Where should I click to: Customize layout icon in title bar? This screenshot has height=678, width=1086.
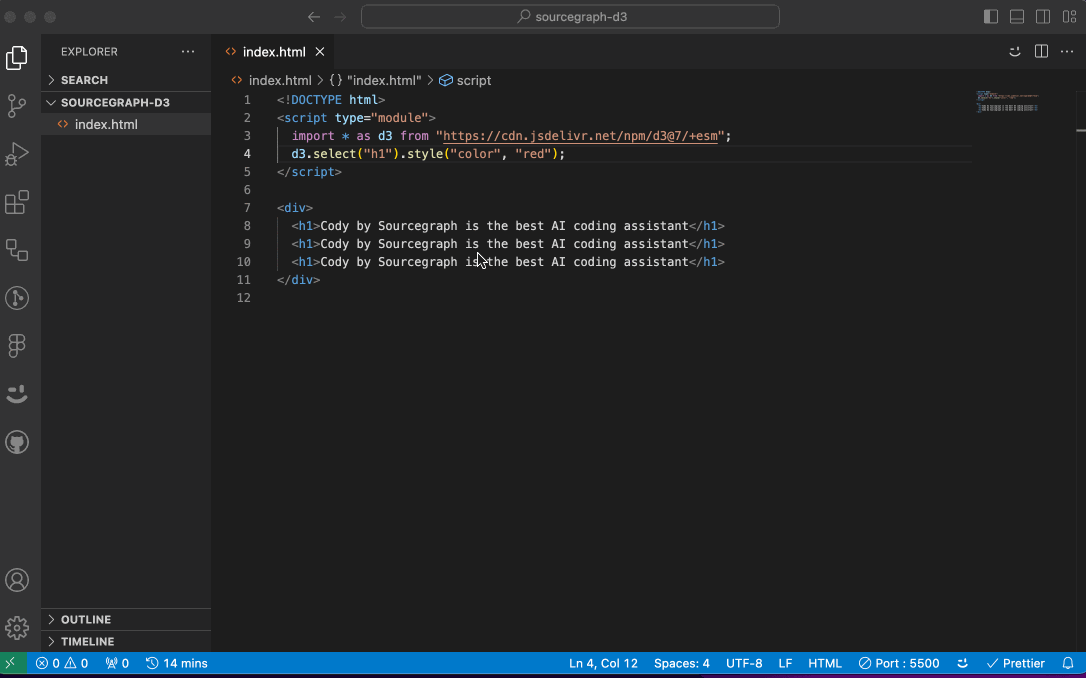(1069, 17)
